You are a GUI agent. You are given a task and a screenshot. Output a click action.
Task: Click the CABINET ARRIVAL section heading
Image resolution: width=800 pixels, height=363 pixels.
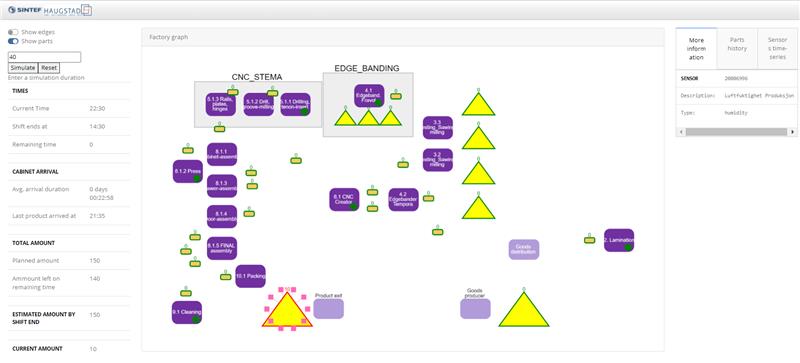[35, 172]
